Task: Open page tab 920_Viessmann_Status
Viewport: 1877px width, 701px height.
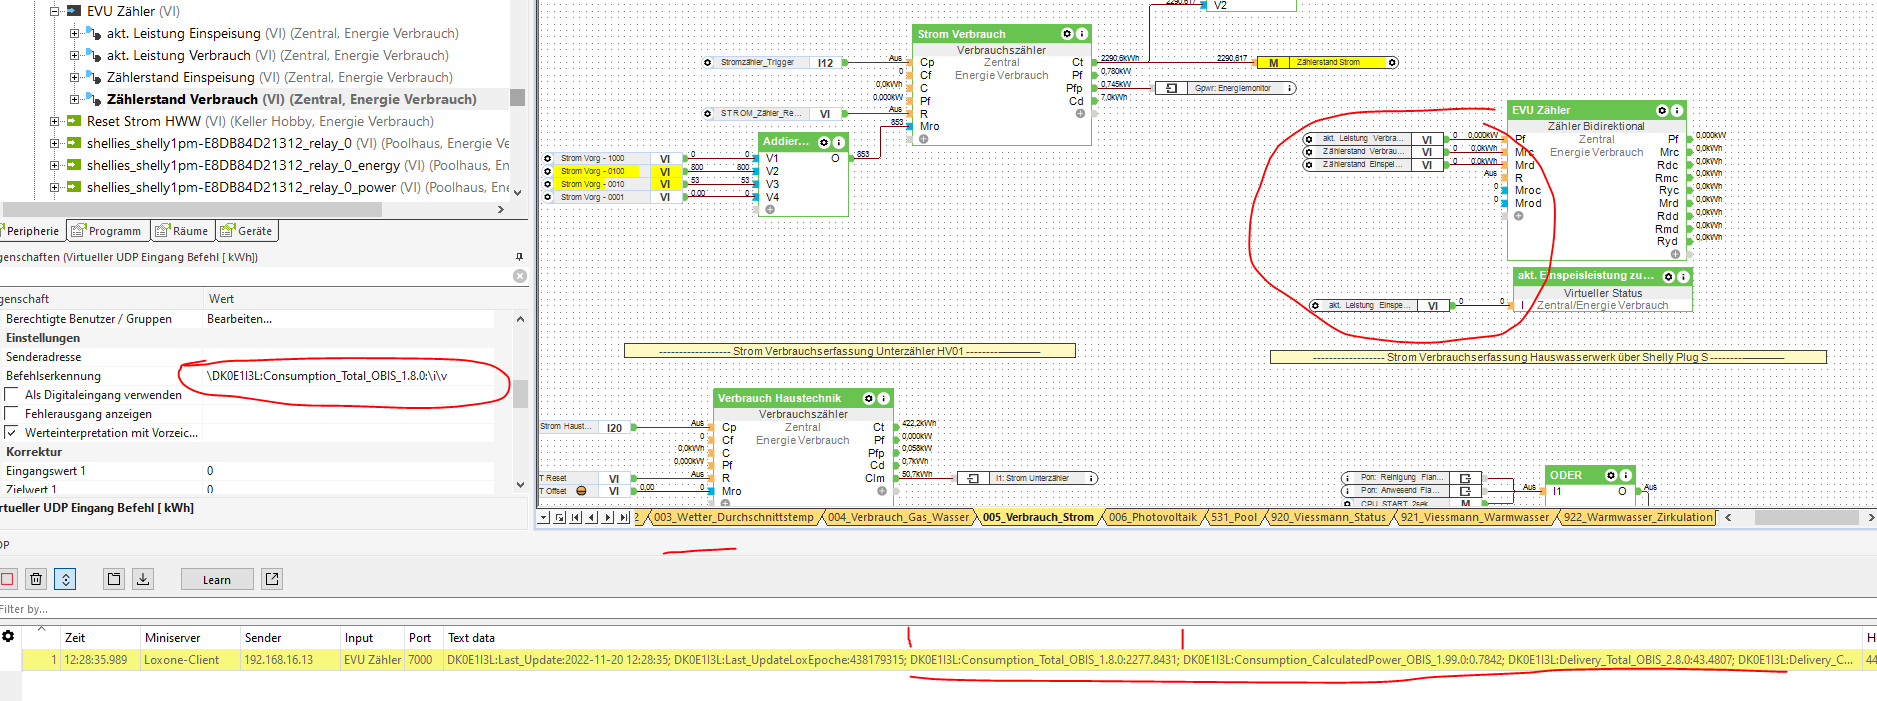Action: (1328, 517)
